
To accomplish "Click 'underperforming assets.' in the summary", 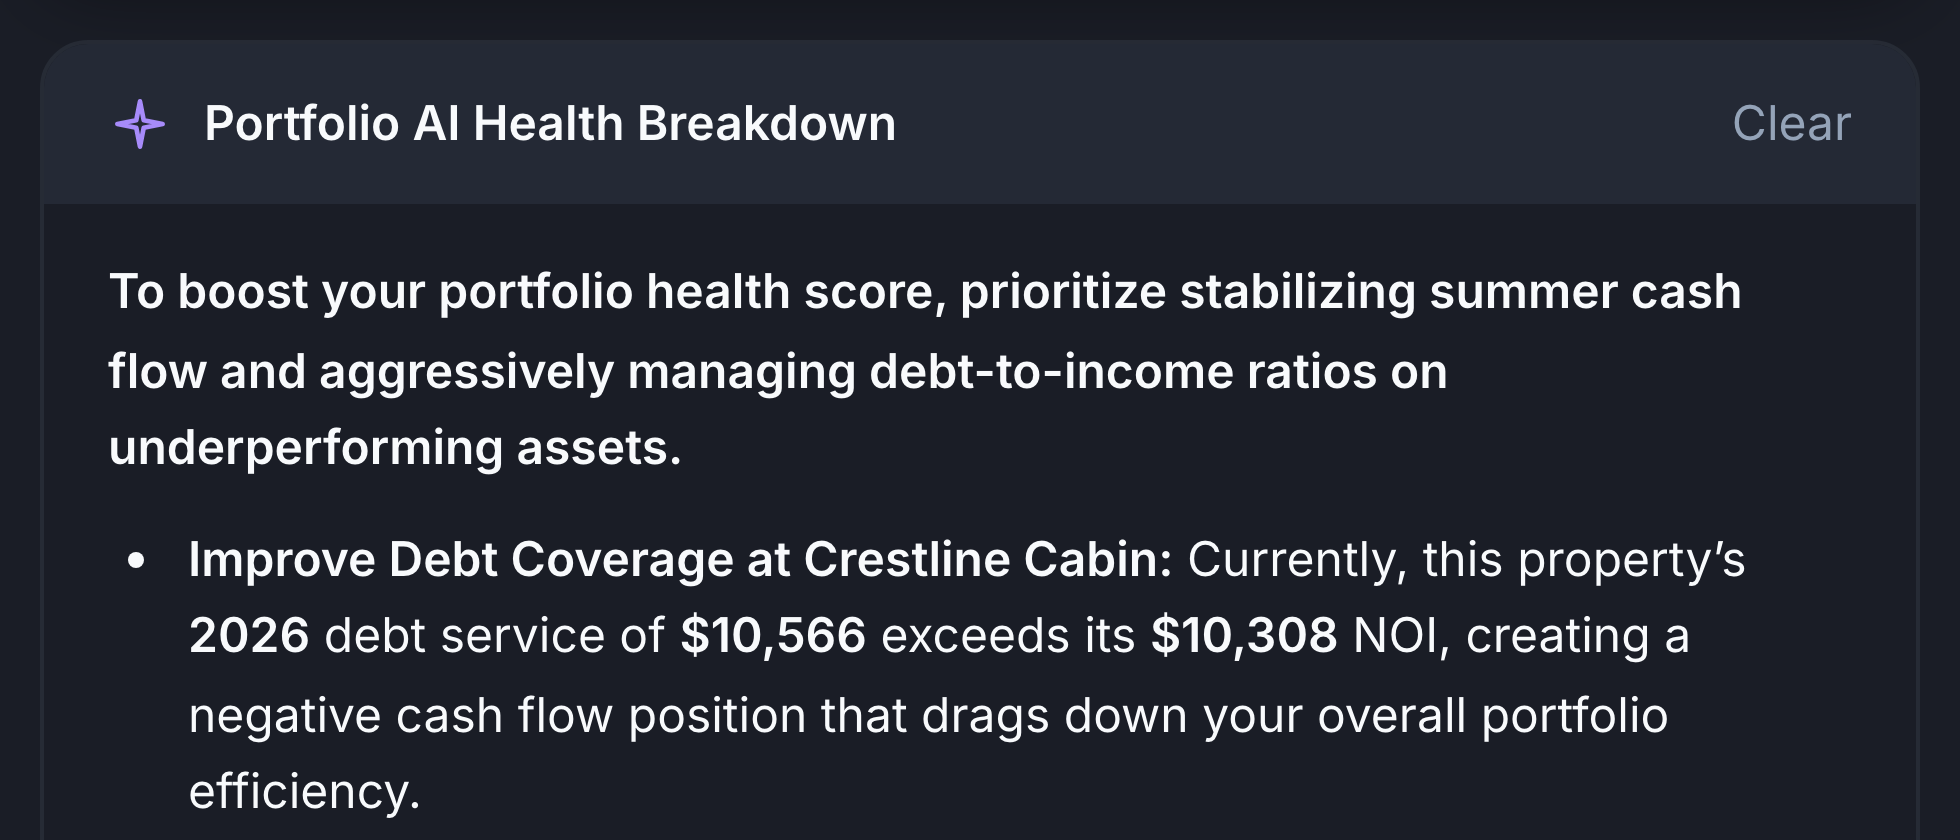I will coord(395,448).
